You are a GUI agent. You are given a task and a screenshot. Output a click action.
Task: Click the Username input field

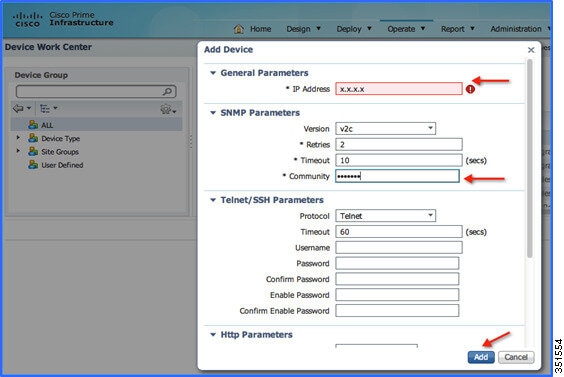[x=399, y=247]
